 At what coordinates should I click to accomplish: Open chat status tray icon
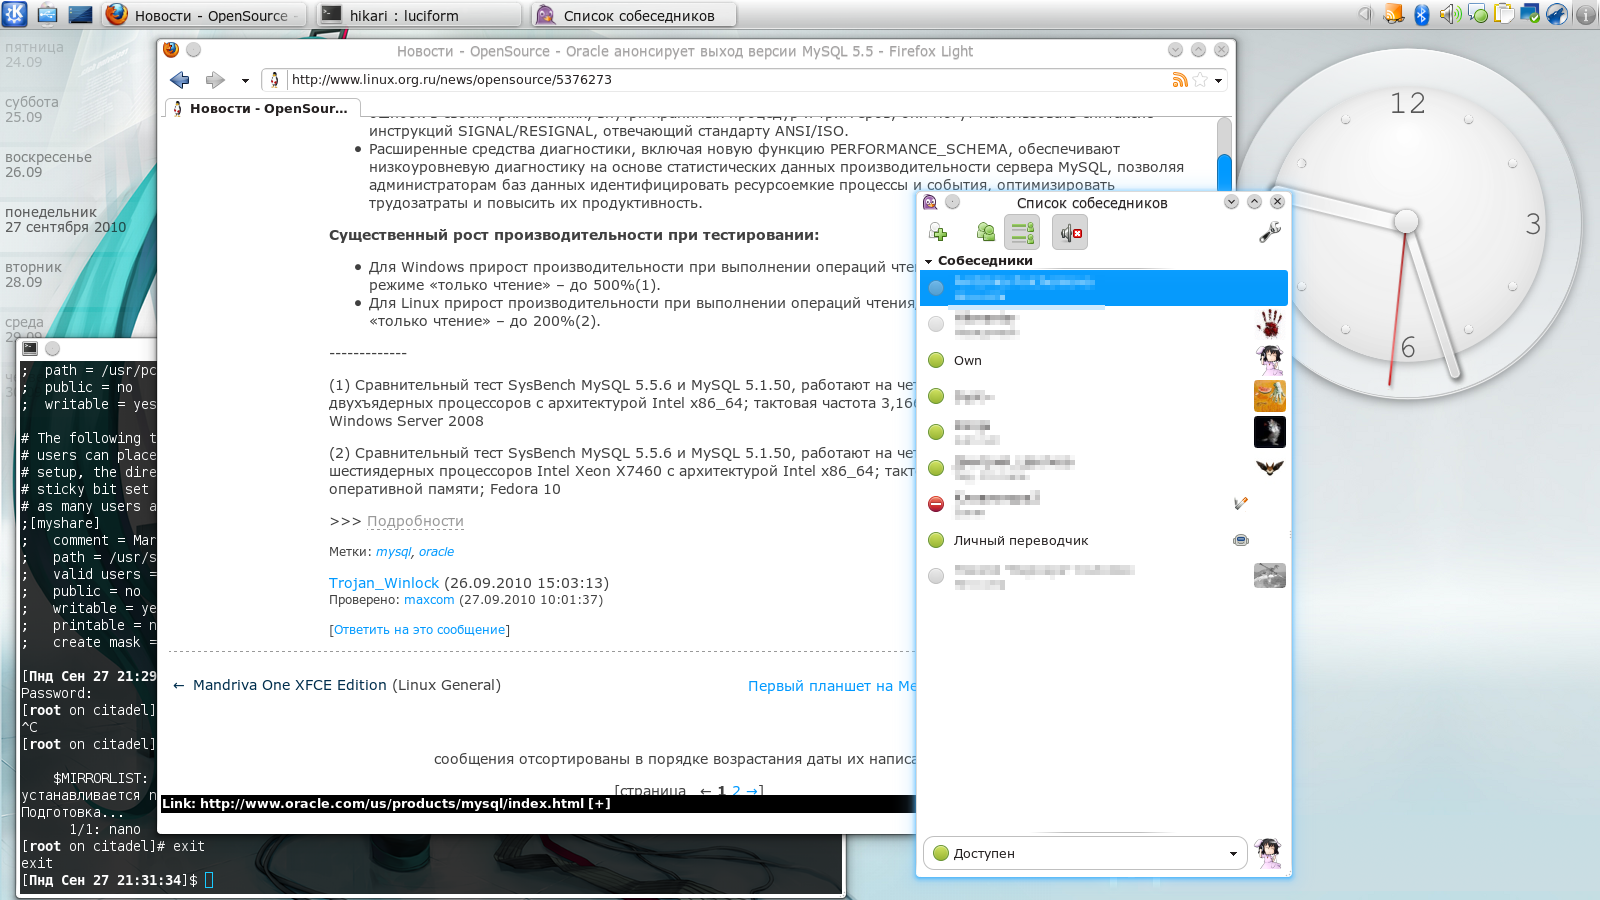click(x=1477, y=14)
